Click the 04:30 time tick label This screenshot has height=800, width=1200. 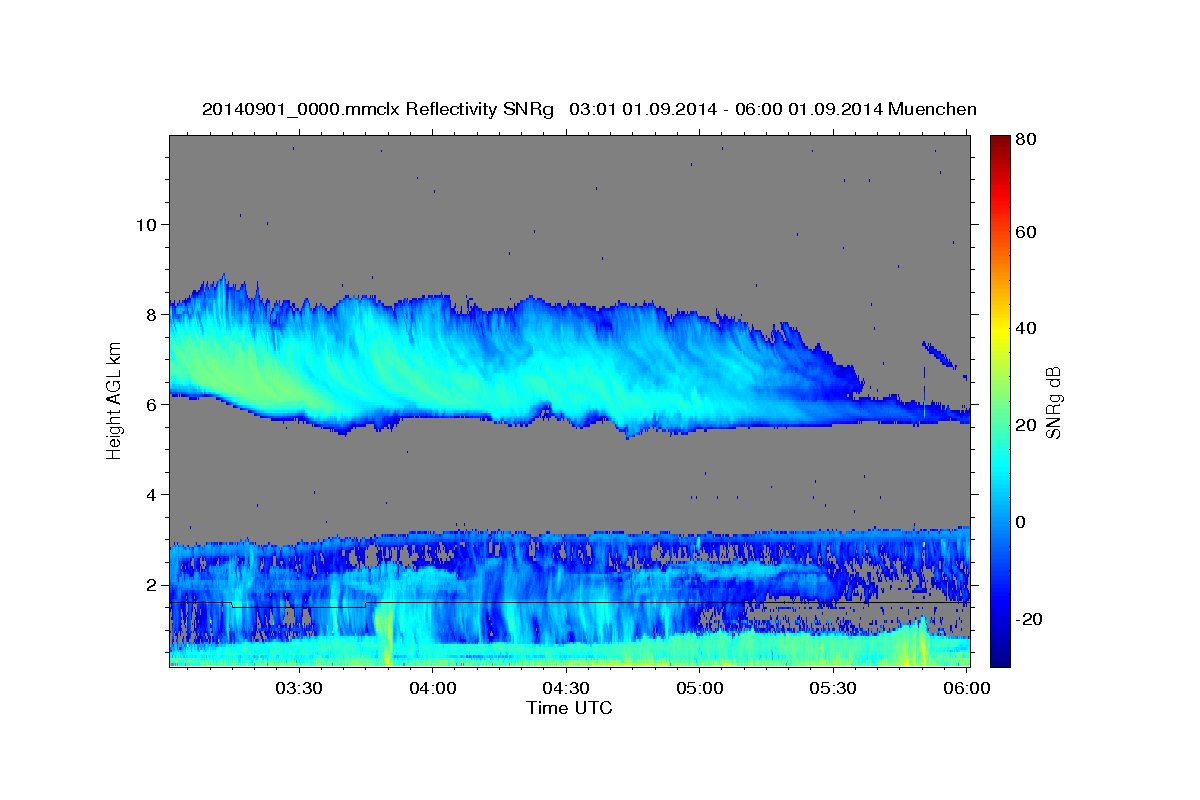coord(566,689)
